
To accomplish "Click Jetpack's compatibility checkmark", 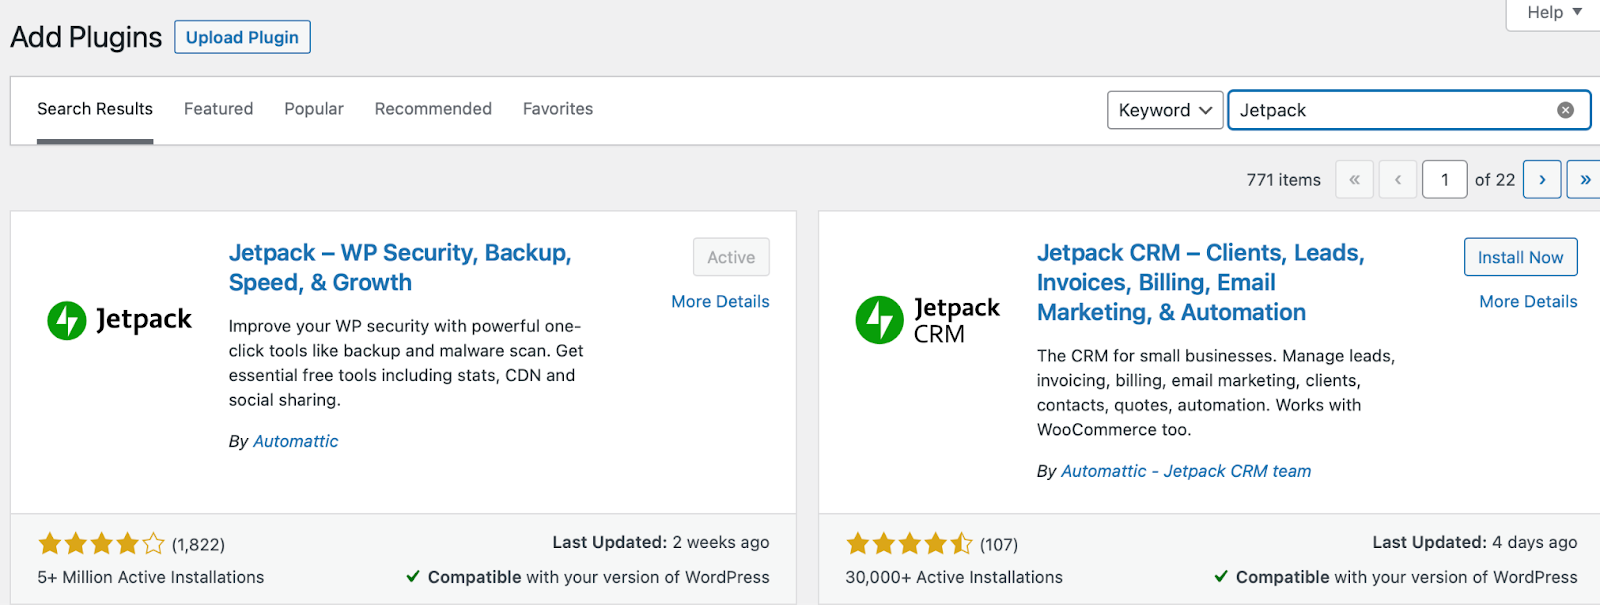I will [x=413, y=577].
